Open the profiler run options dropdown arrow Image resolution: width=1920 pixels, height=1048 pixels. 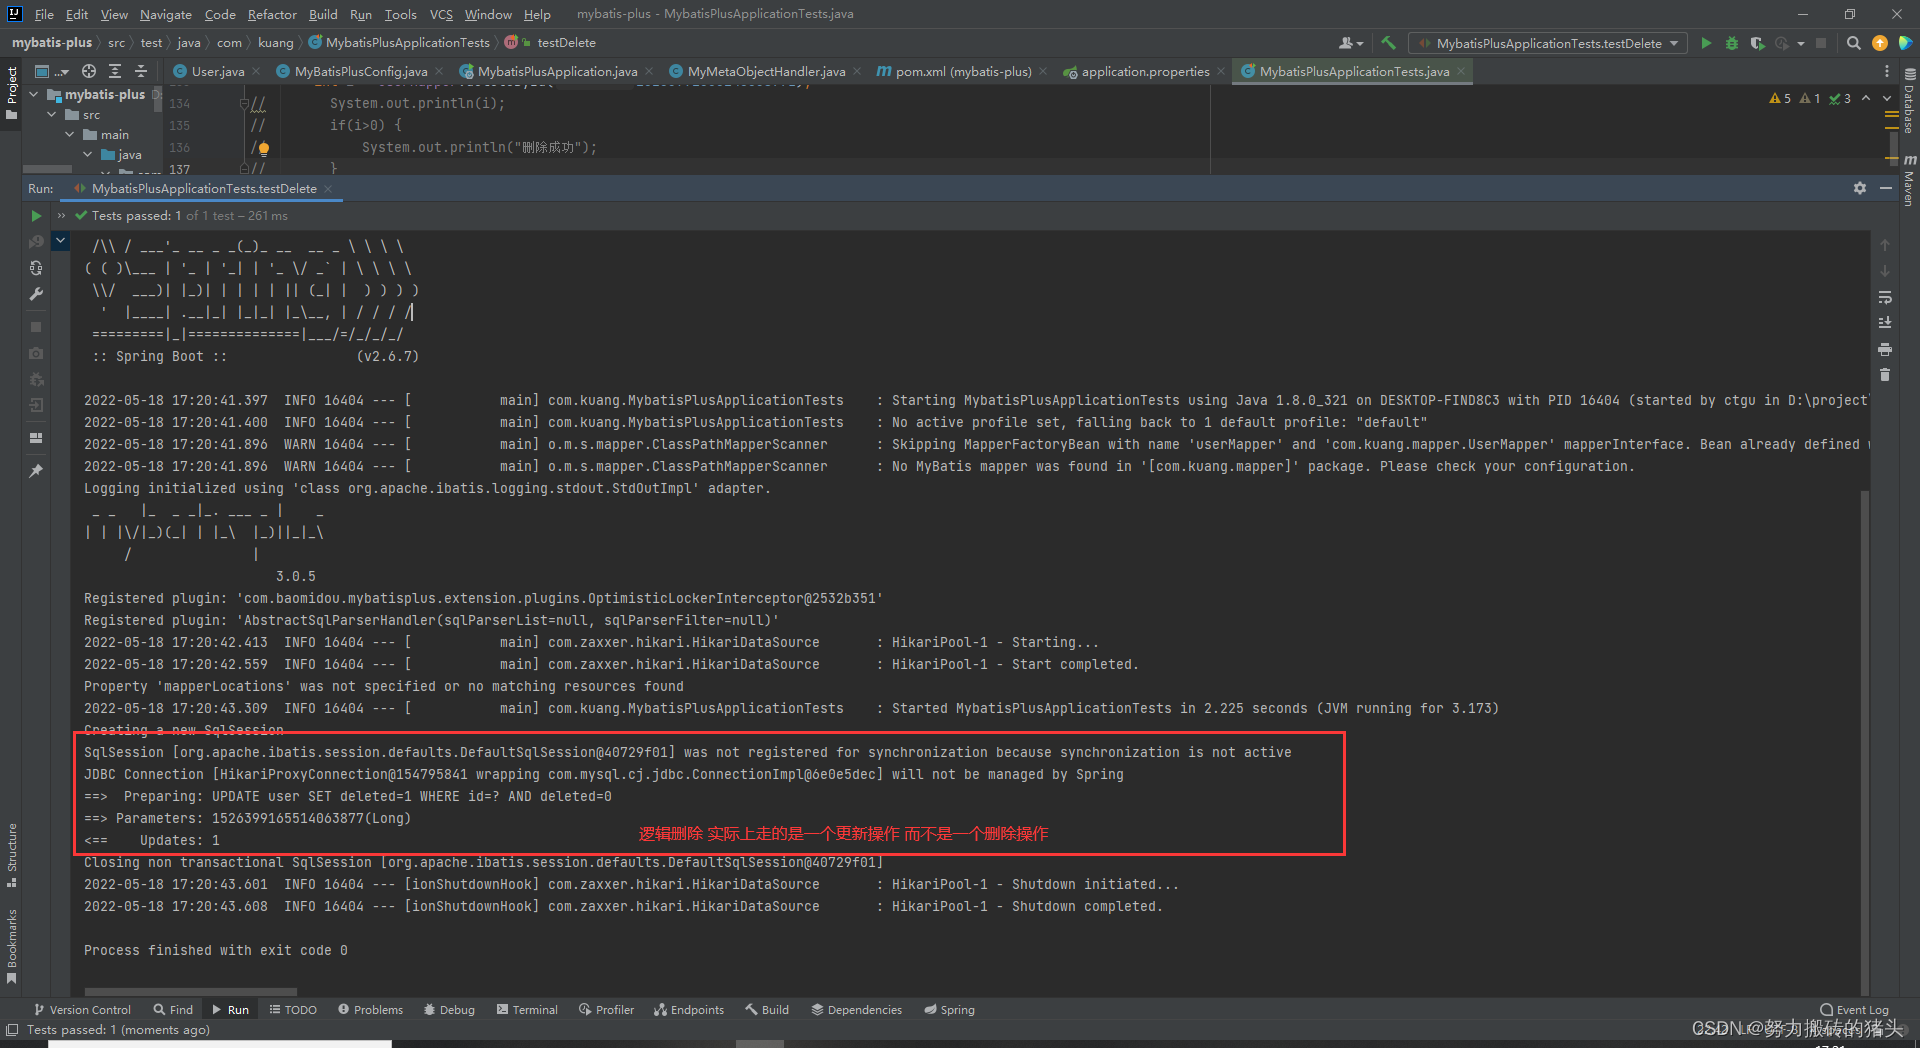(x=1801, y=43)
